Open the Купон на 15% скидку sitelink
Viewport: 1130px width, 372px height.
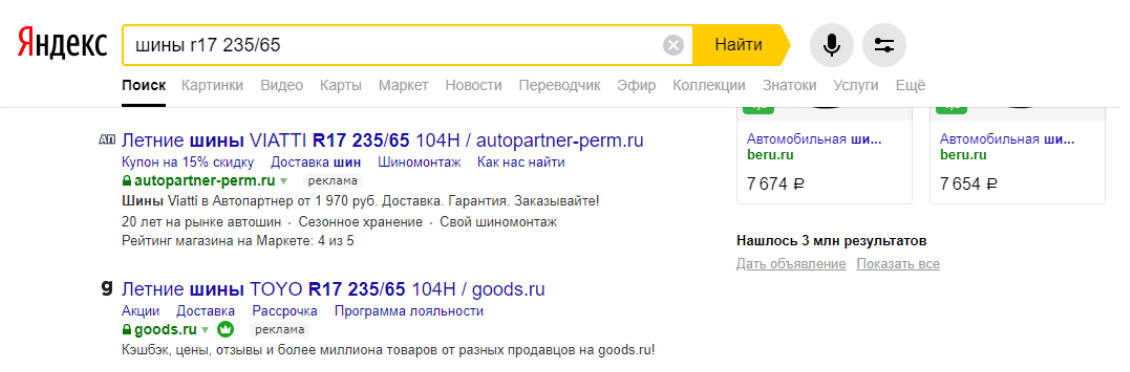[188, 161]
